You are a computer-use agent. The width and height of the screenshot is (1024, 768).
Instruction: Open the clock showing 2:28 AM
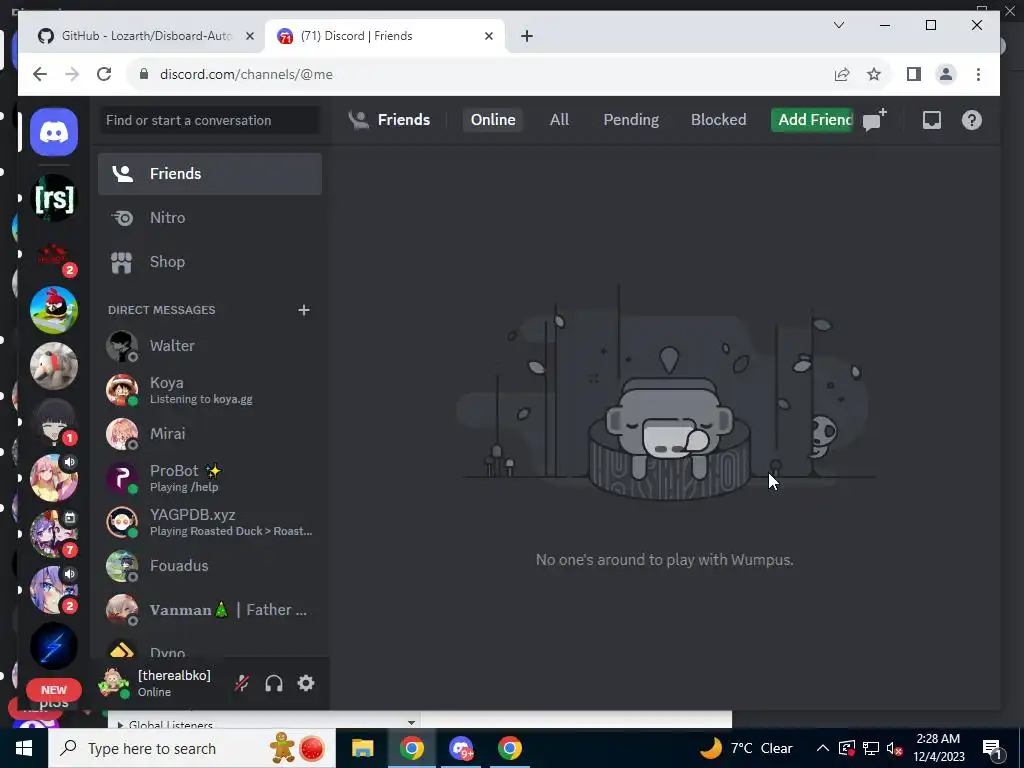(x=938, y=748)
